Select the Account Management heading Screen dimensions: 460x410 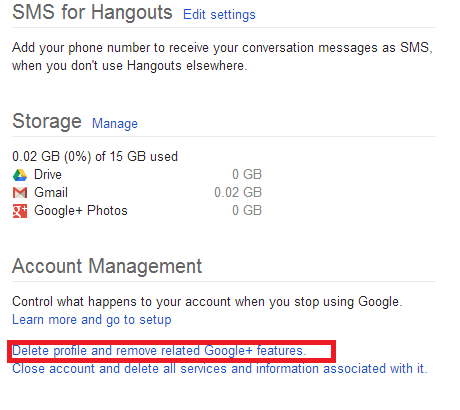click(x=107, y=266)
